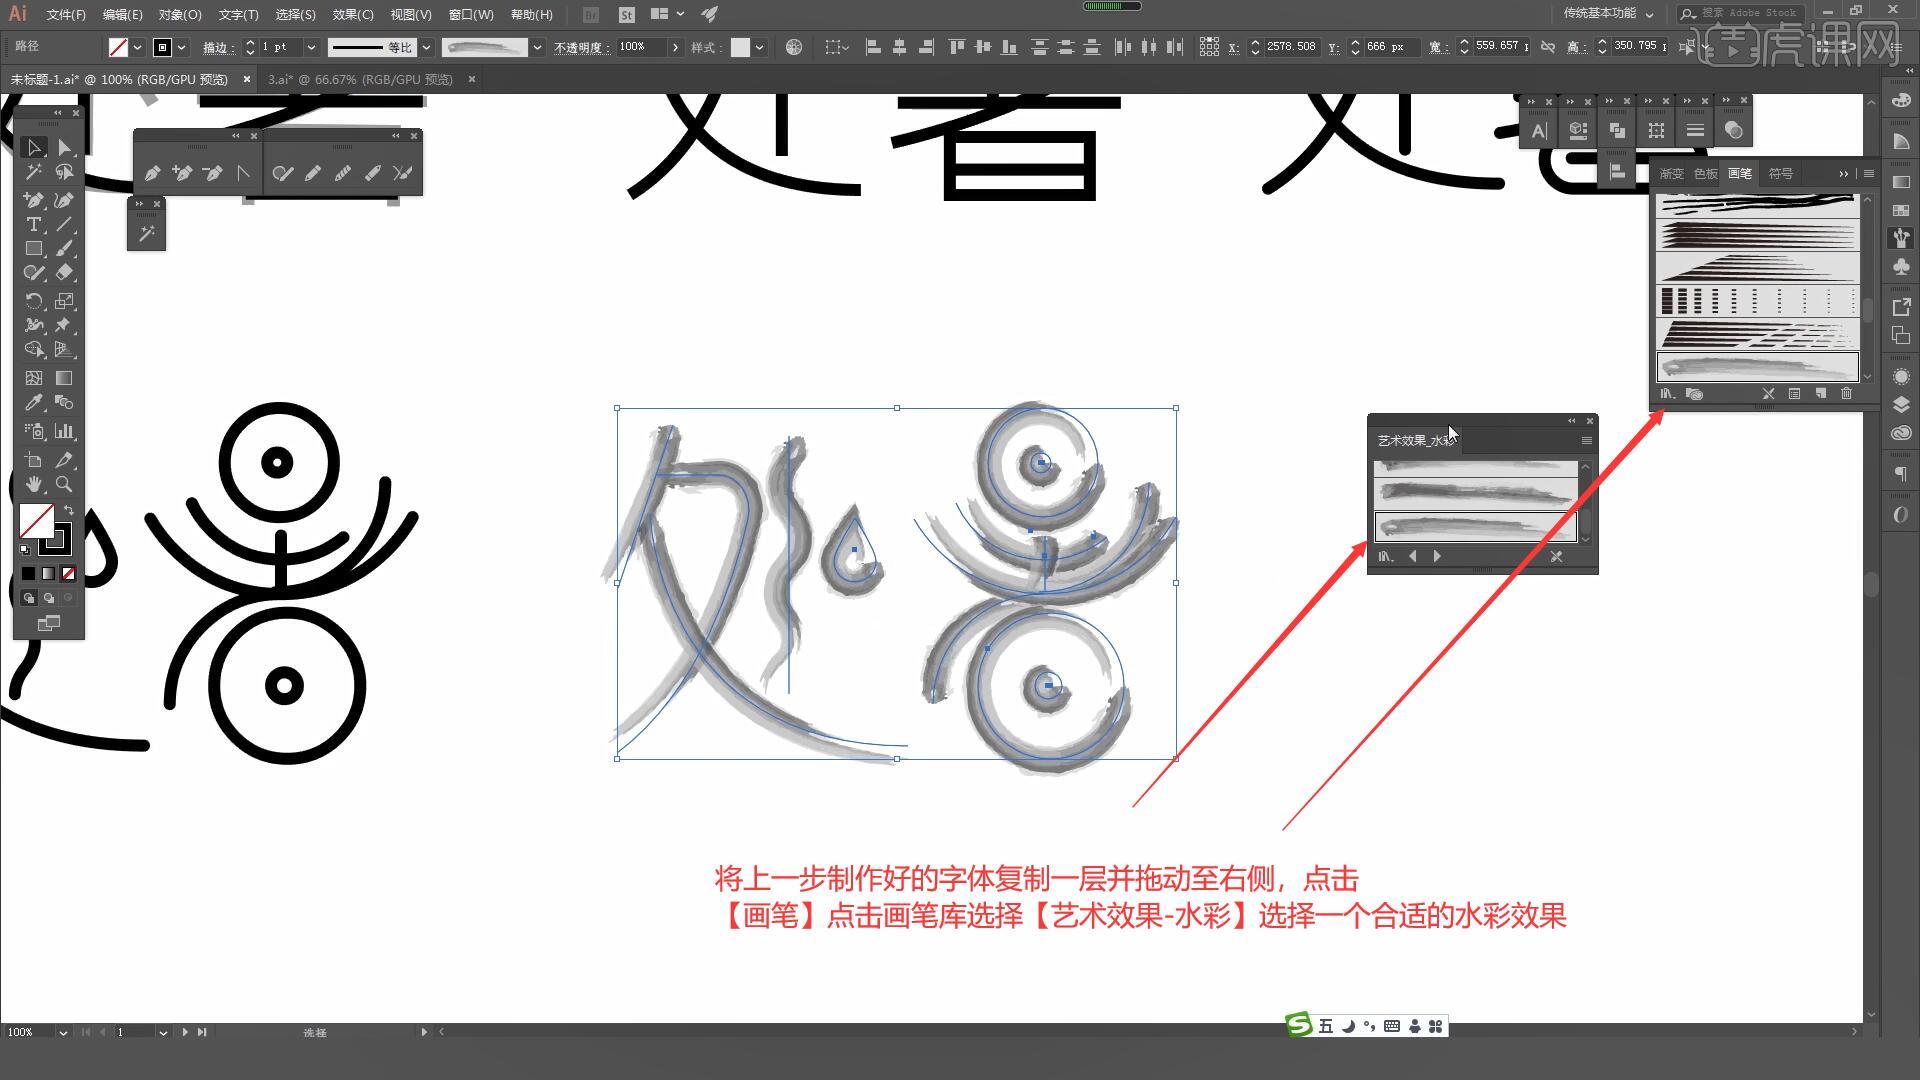Switch to the 色板 panel tab
Viewport: 1920px width, 1080px height.
coord(1705,173)
